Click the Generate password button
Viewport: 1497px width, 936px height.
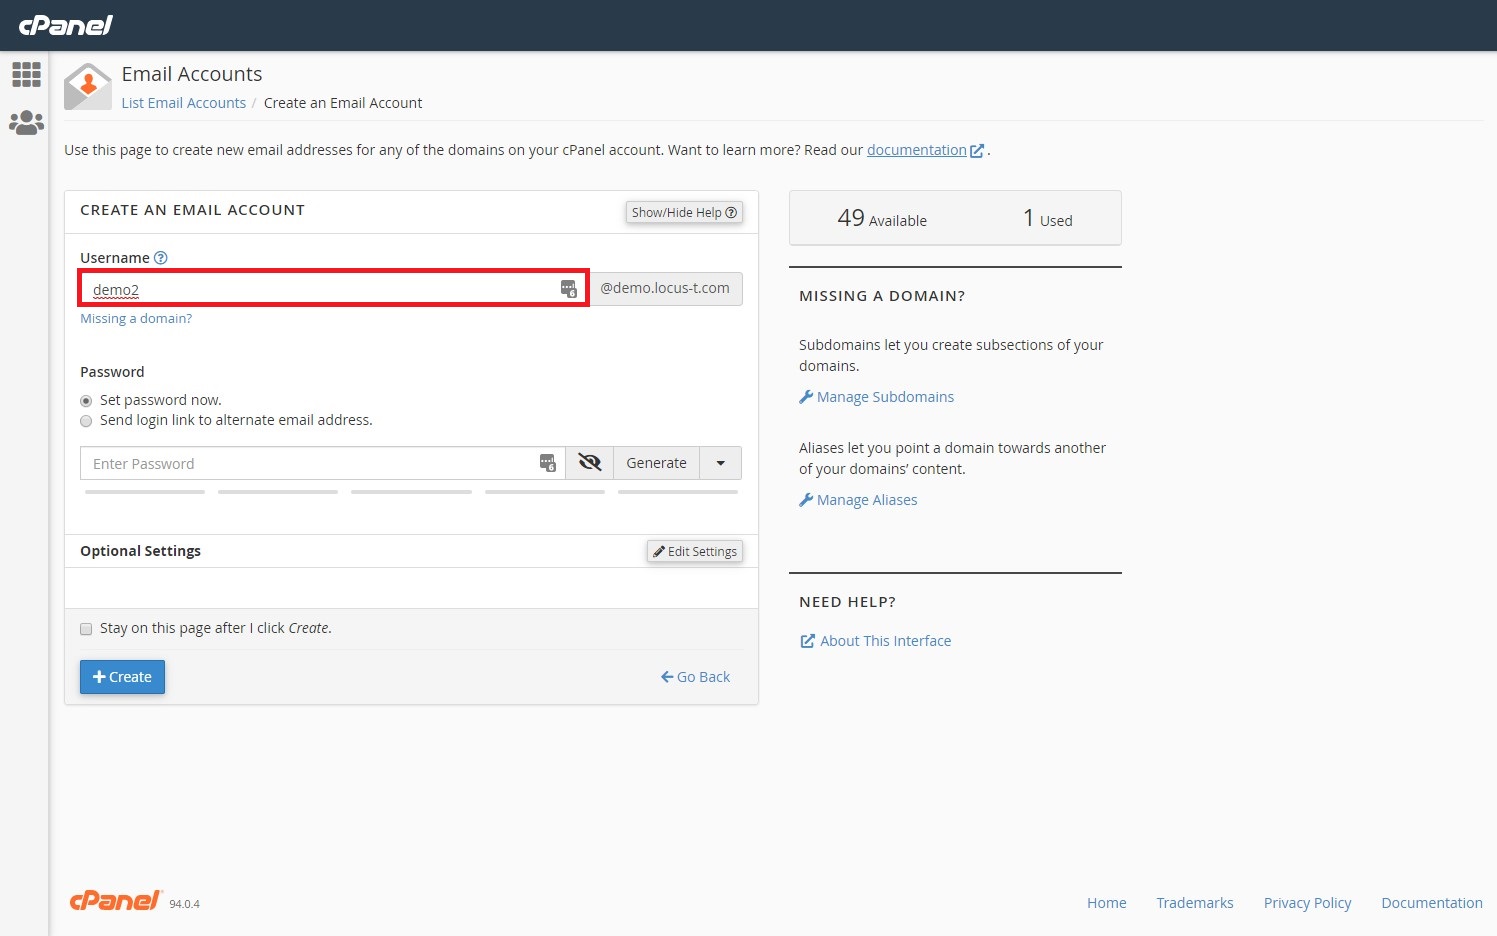click(x=657, y=463)
